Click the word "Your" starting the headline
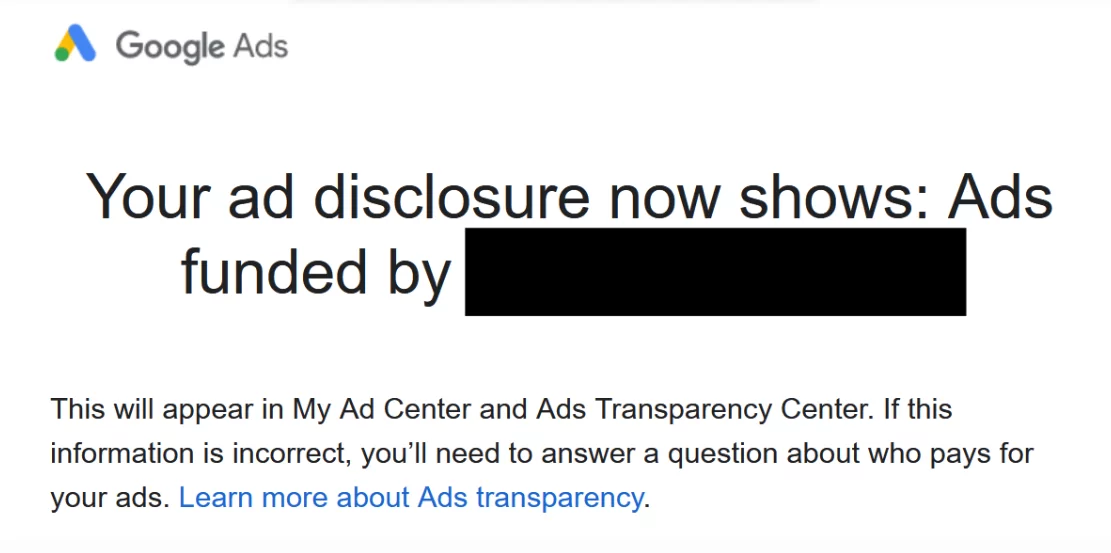Screen dimensions: 1111x553 click(x=150, y=196)
